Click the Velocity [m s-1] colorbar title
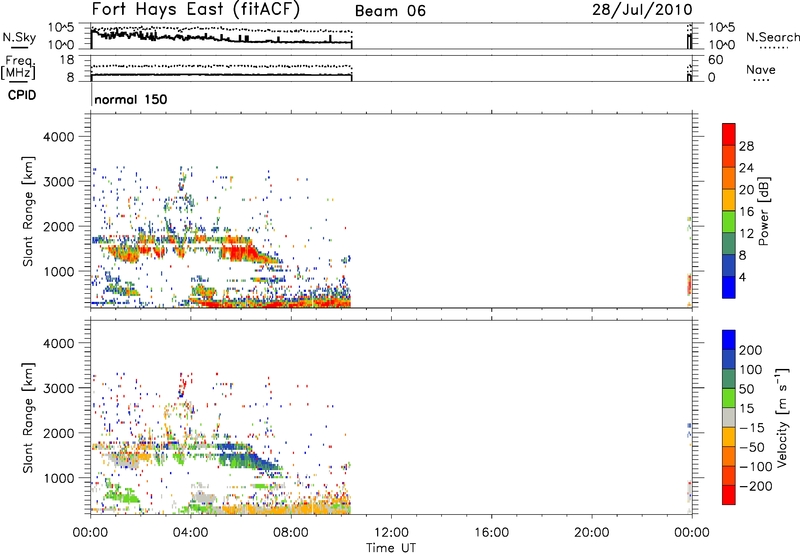Viewport: 800px width, 554px height. (x=782, y=417)
